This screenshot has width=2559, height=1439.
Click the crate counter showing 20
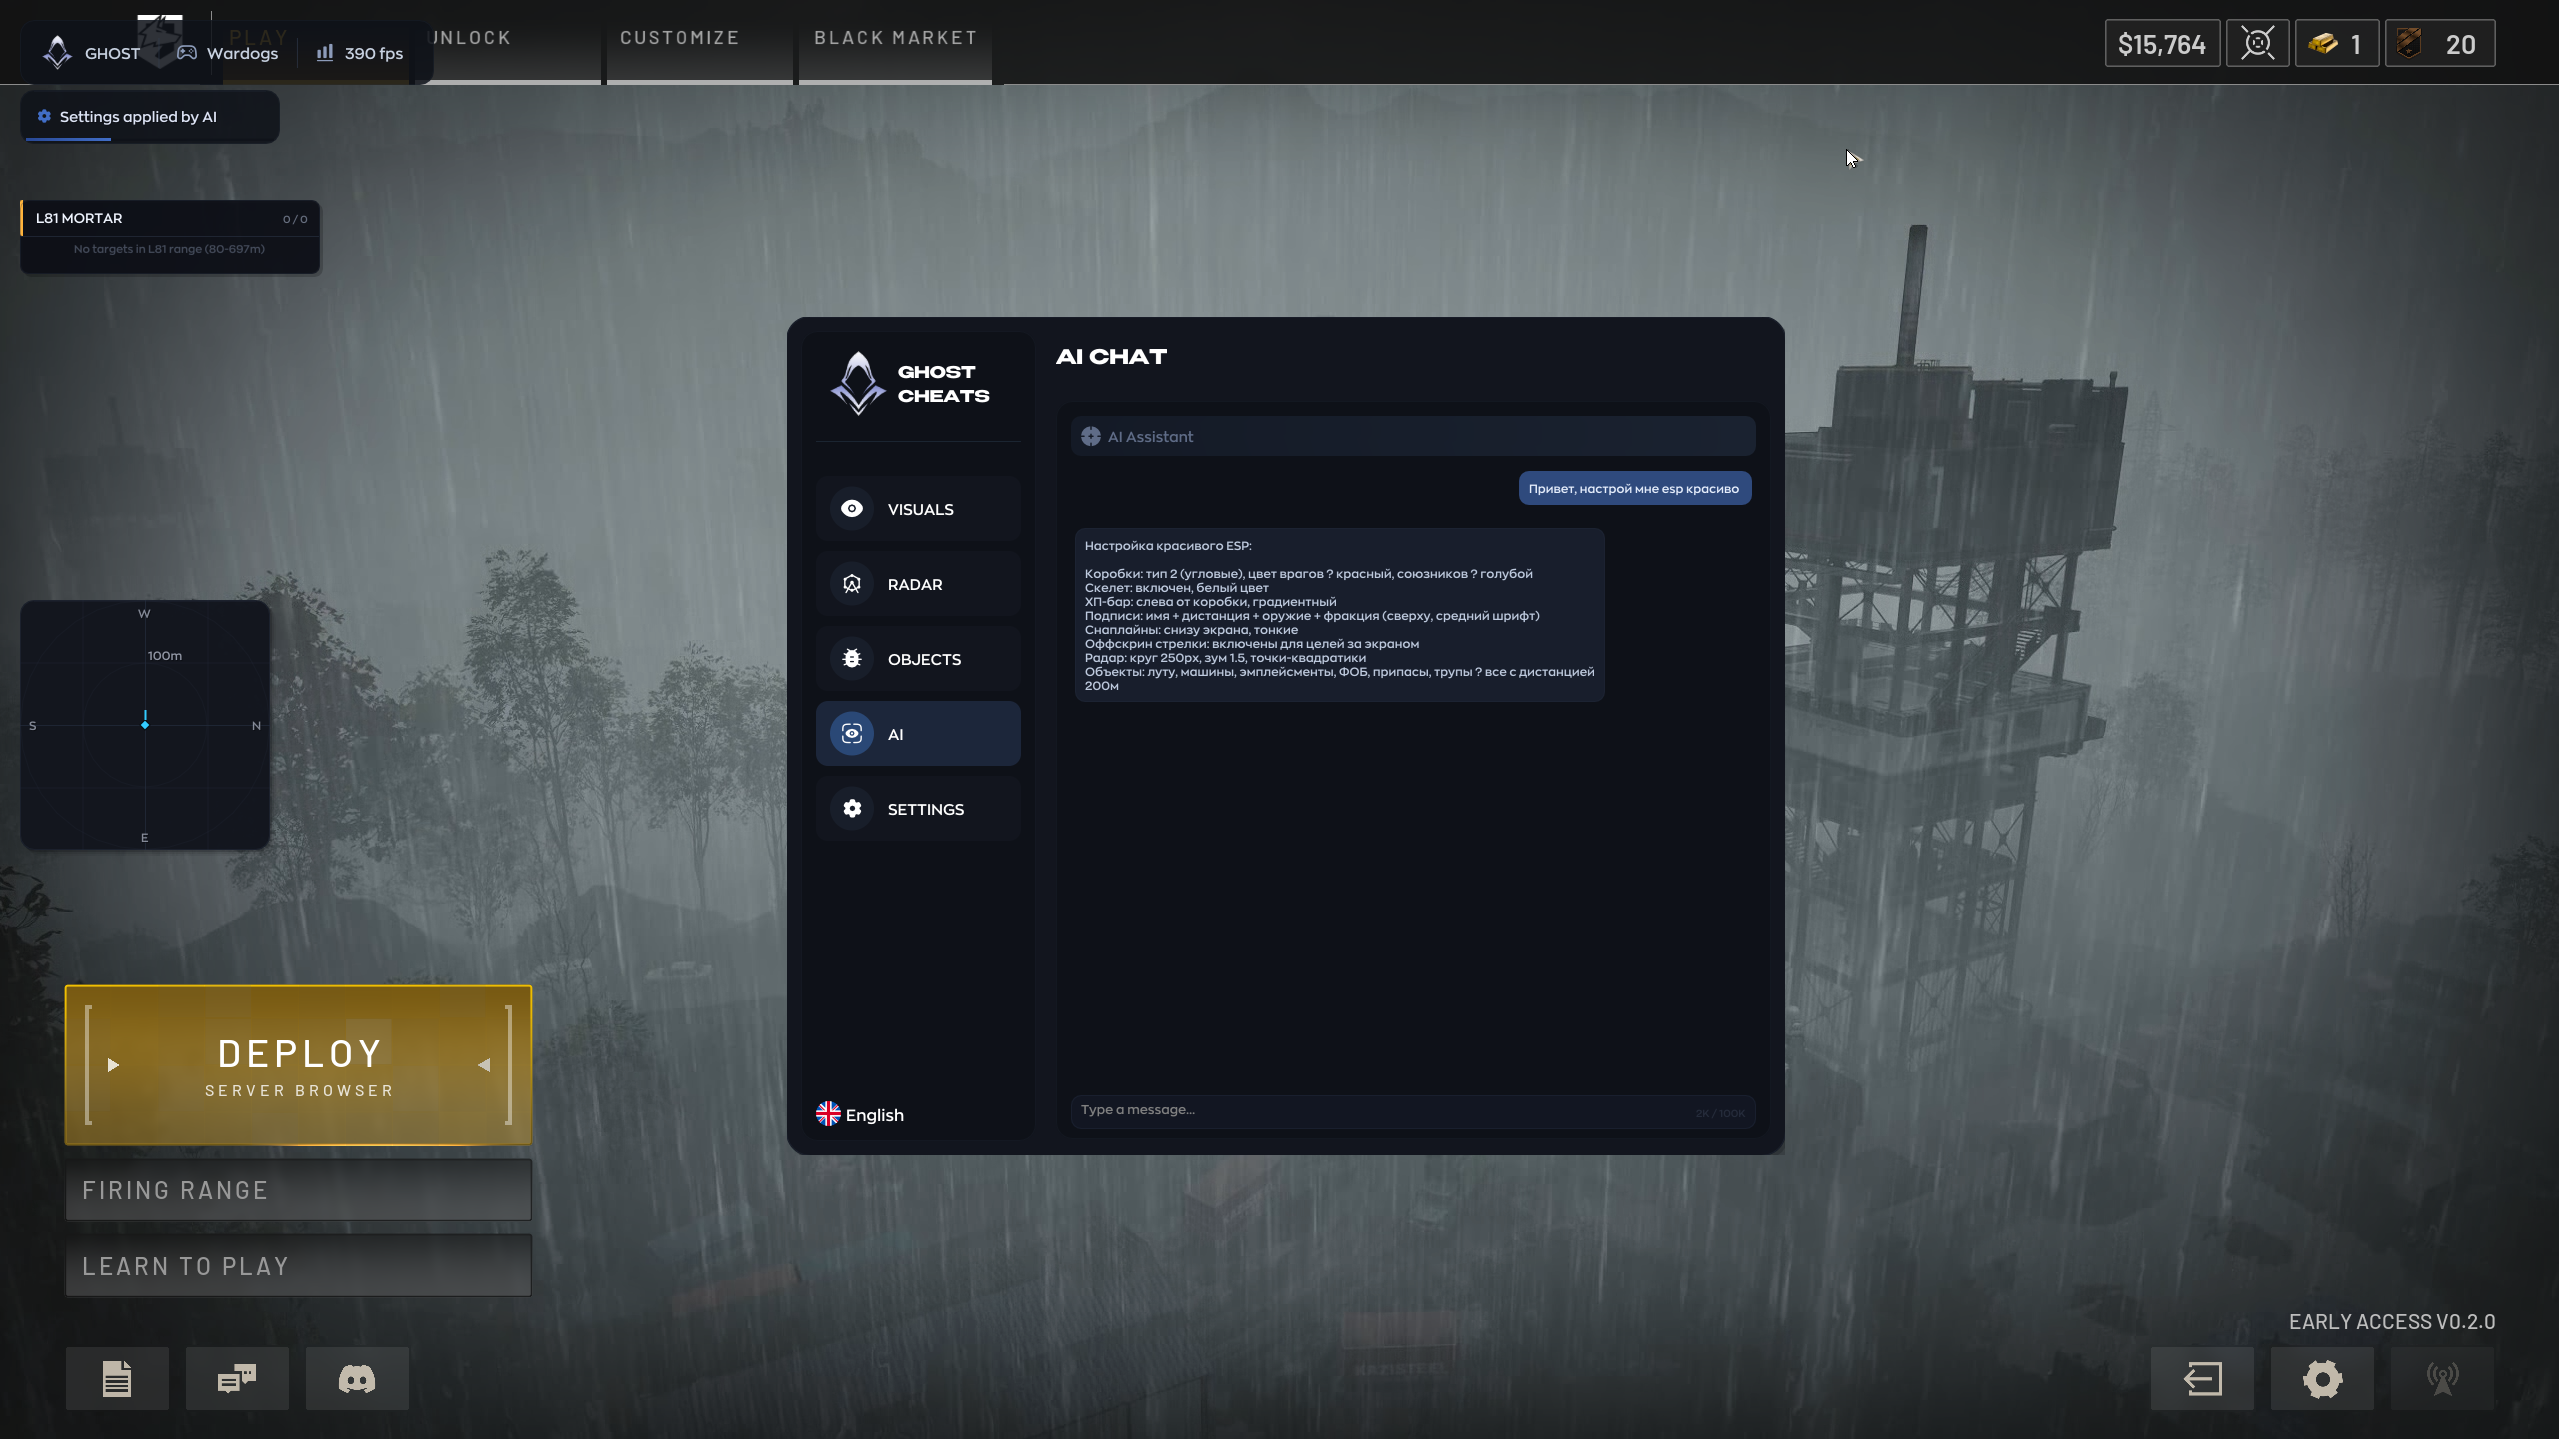2440,44
